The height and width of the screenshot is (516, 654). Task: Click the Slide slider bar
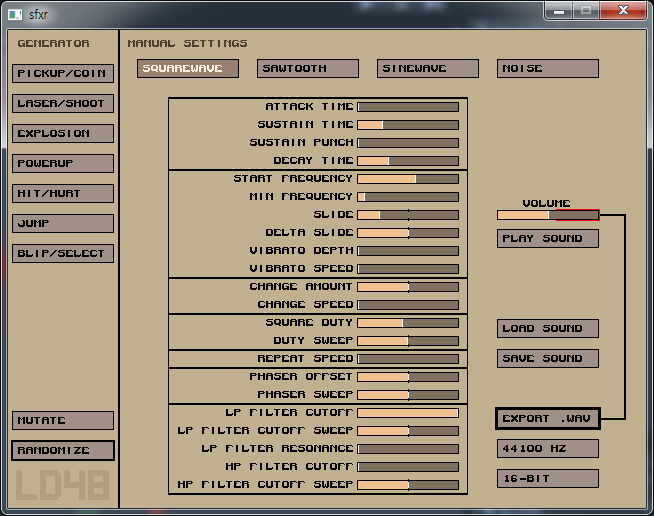(x=408, y=215)
